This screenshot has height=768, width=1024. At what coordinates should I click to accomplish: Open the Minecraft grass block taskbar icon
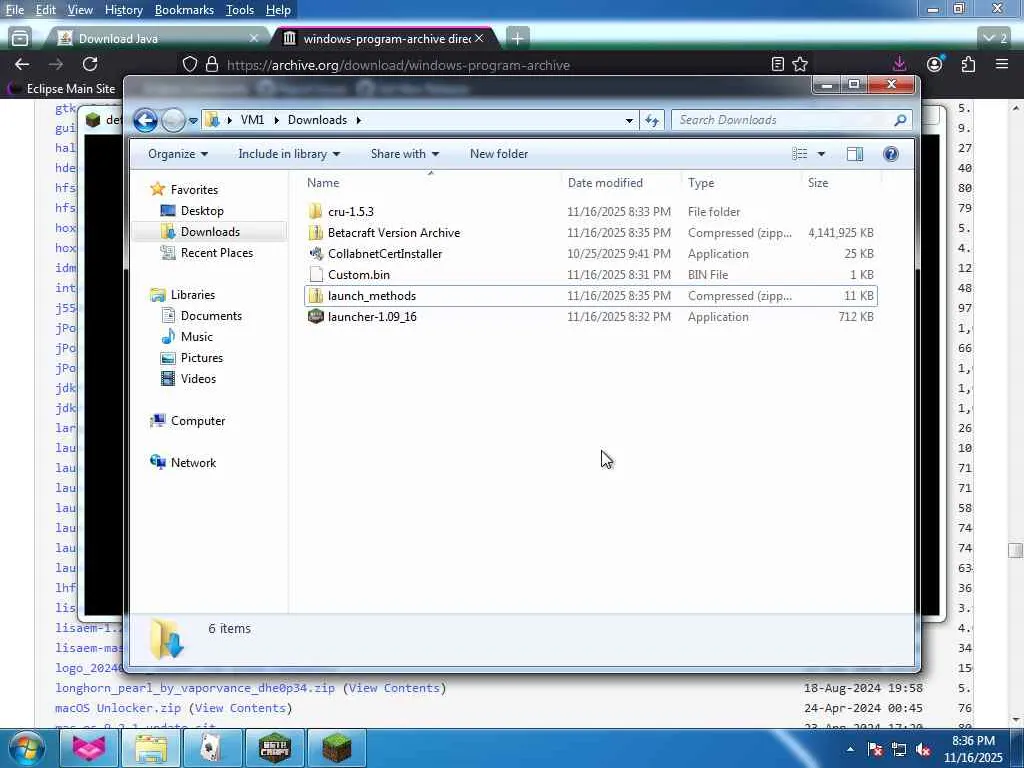336,748
